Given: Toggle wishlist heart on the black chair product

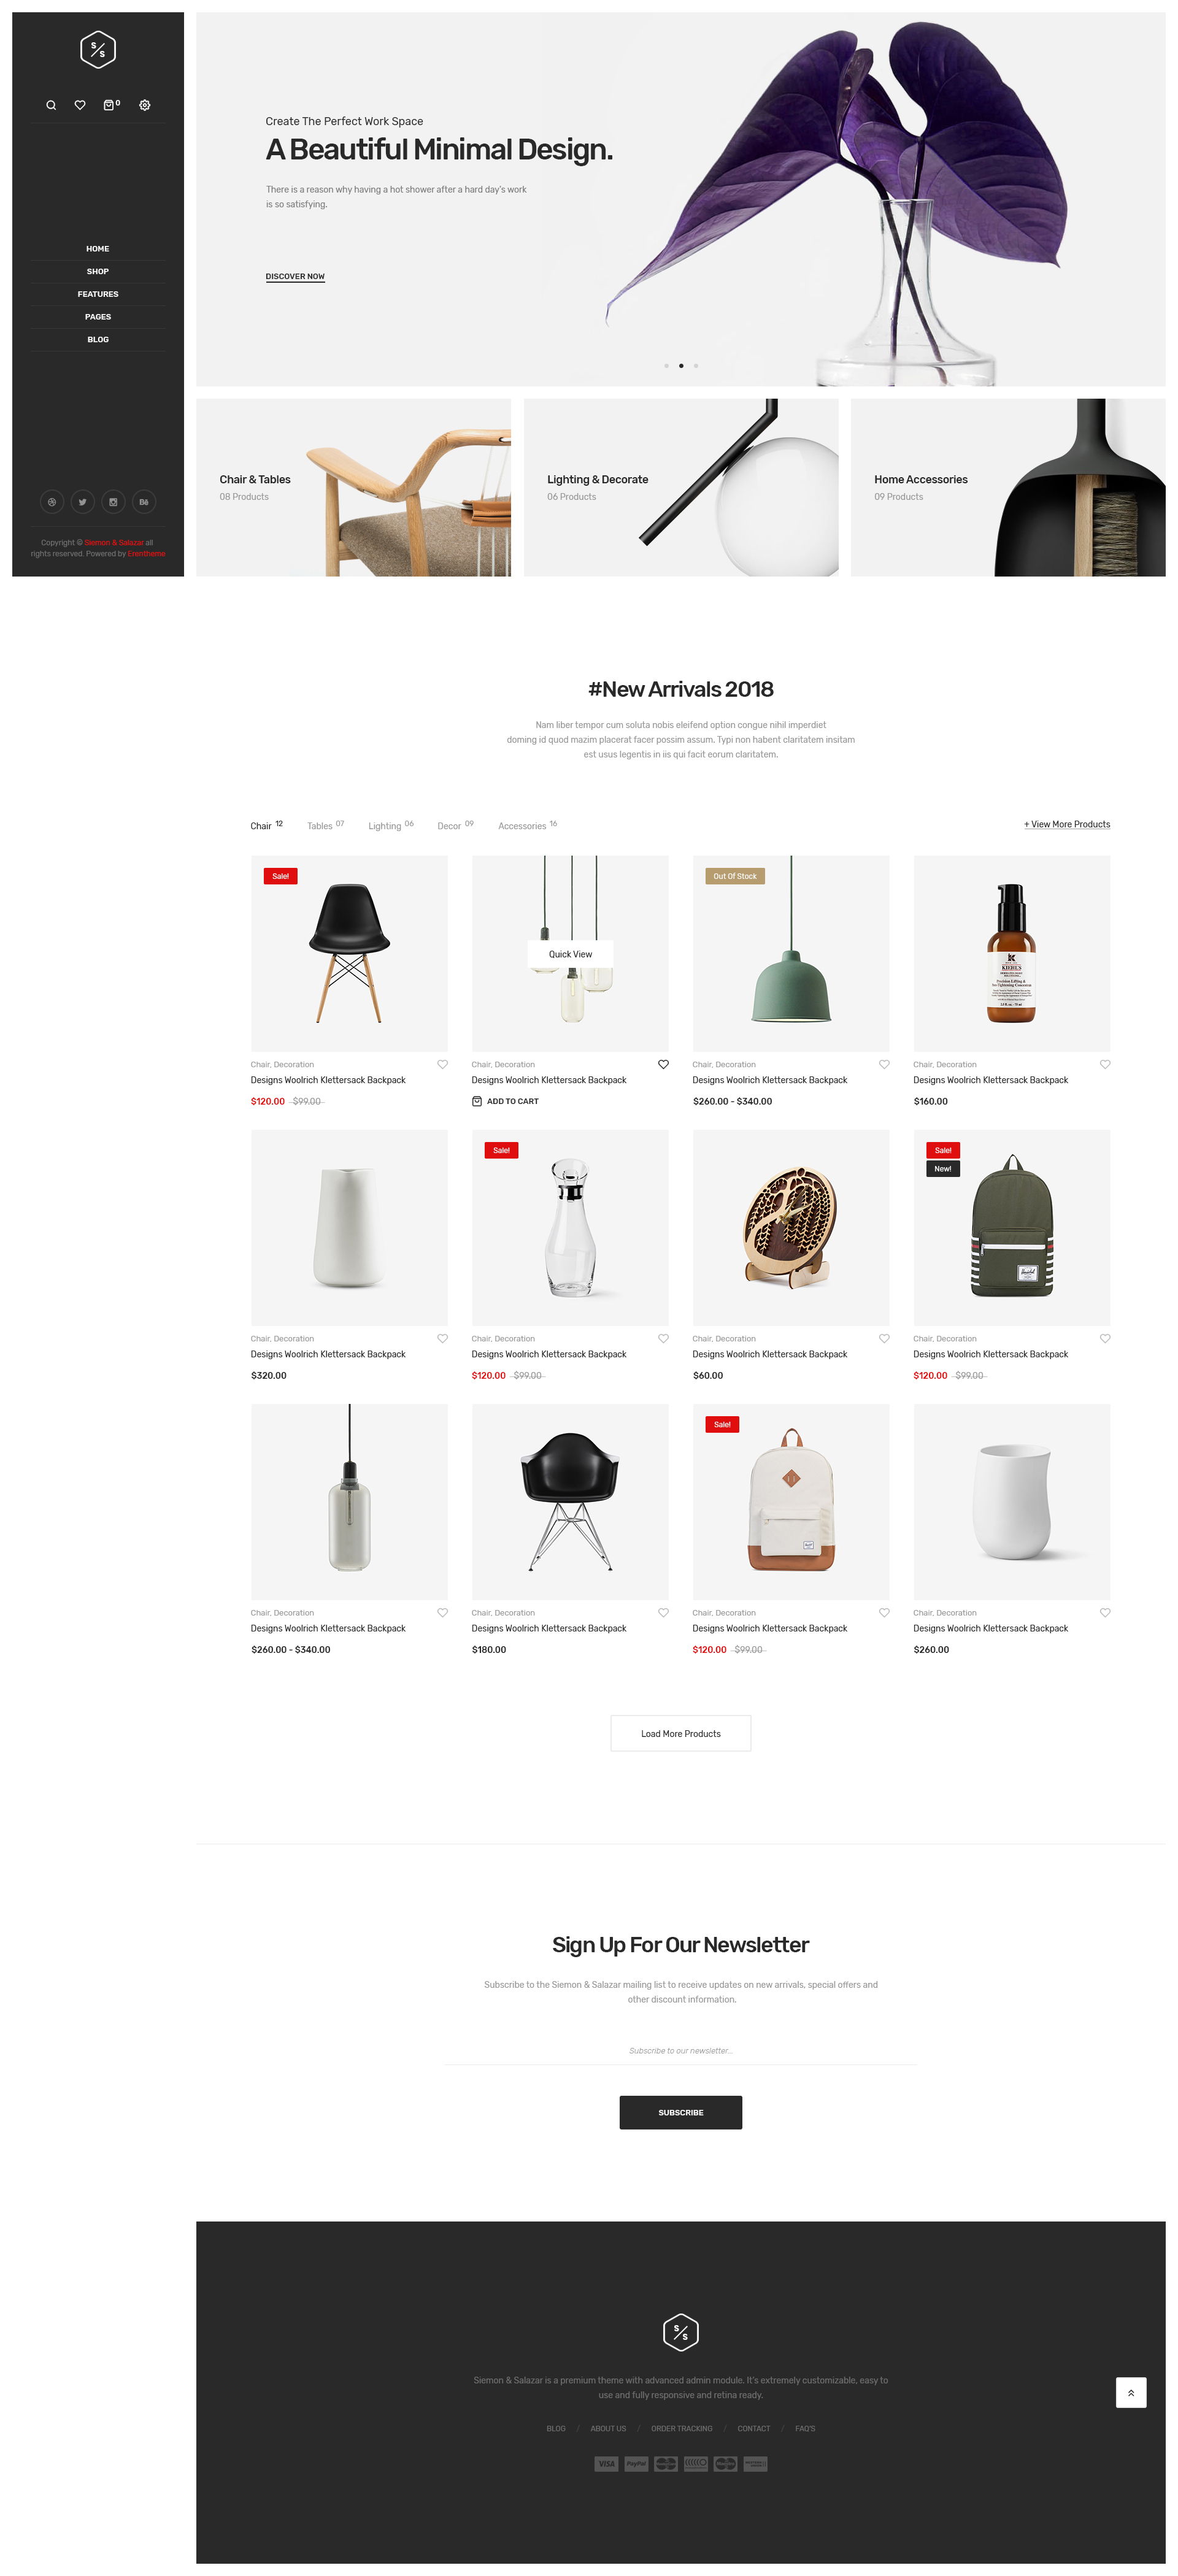Looking at the screenshot, I should coord(442,1064).
